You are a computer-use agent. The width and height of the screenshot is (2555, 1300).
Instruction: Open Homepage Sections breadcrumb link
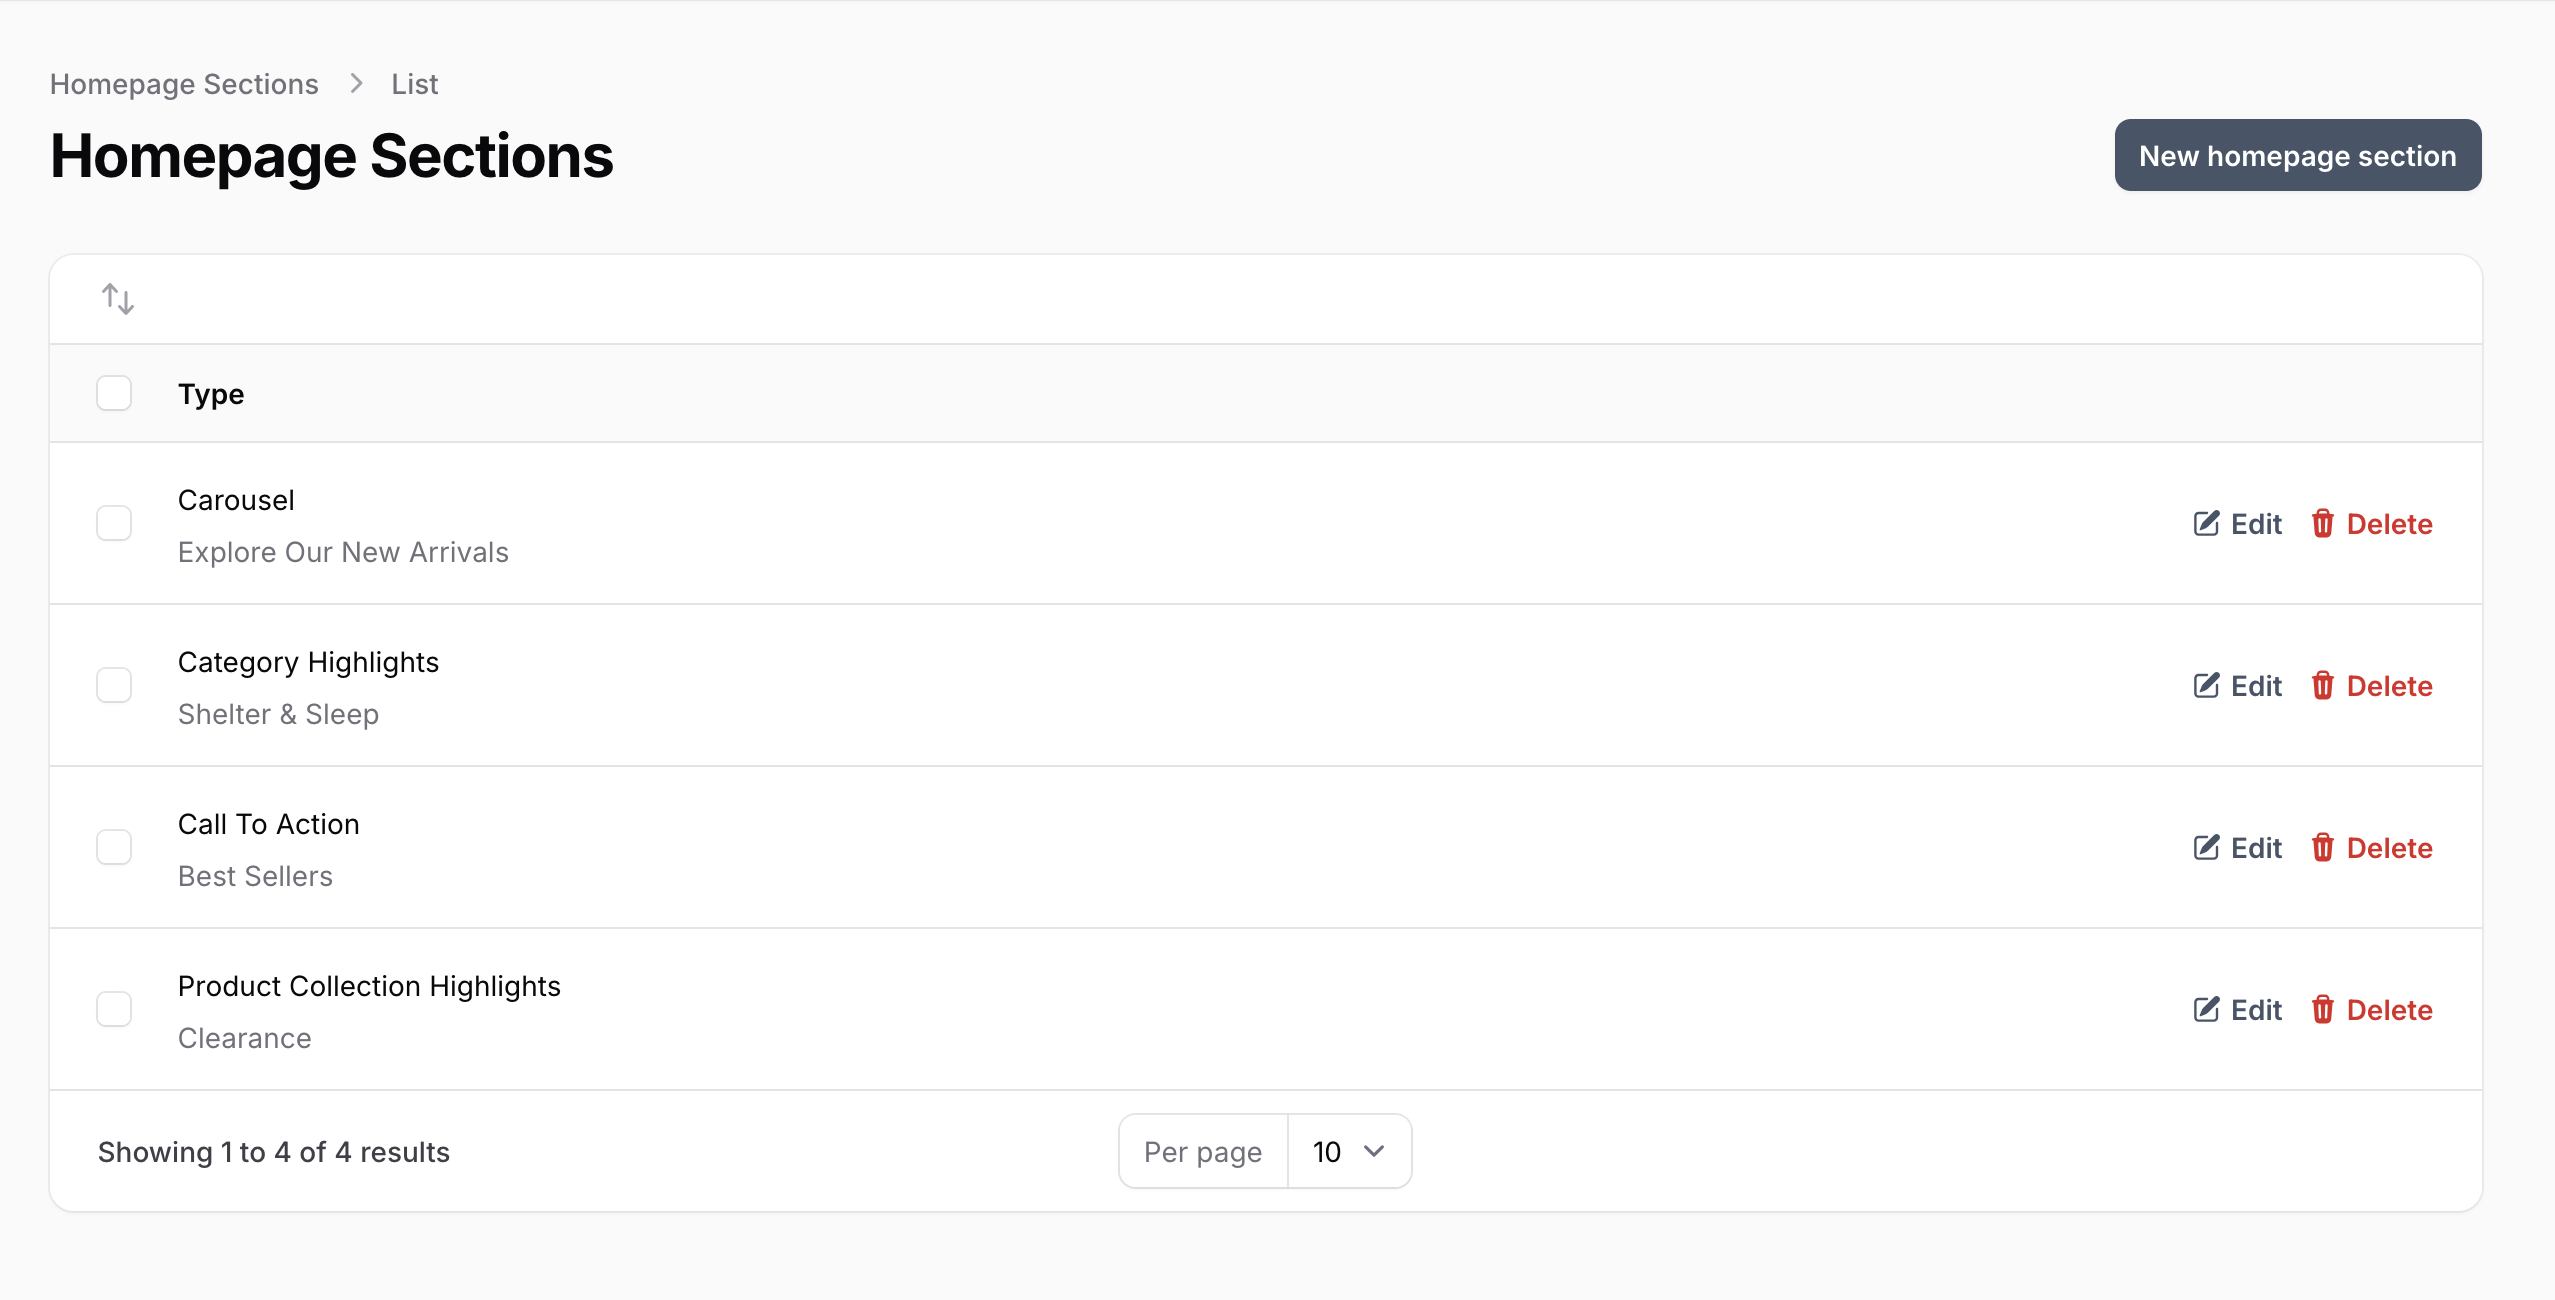point(184,84)
